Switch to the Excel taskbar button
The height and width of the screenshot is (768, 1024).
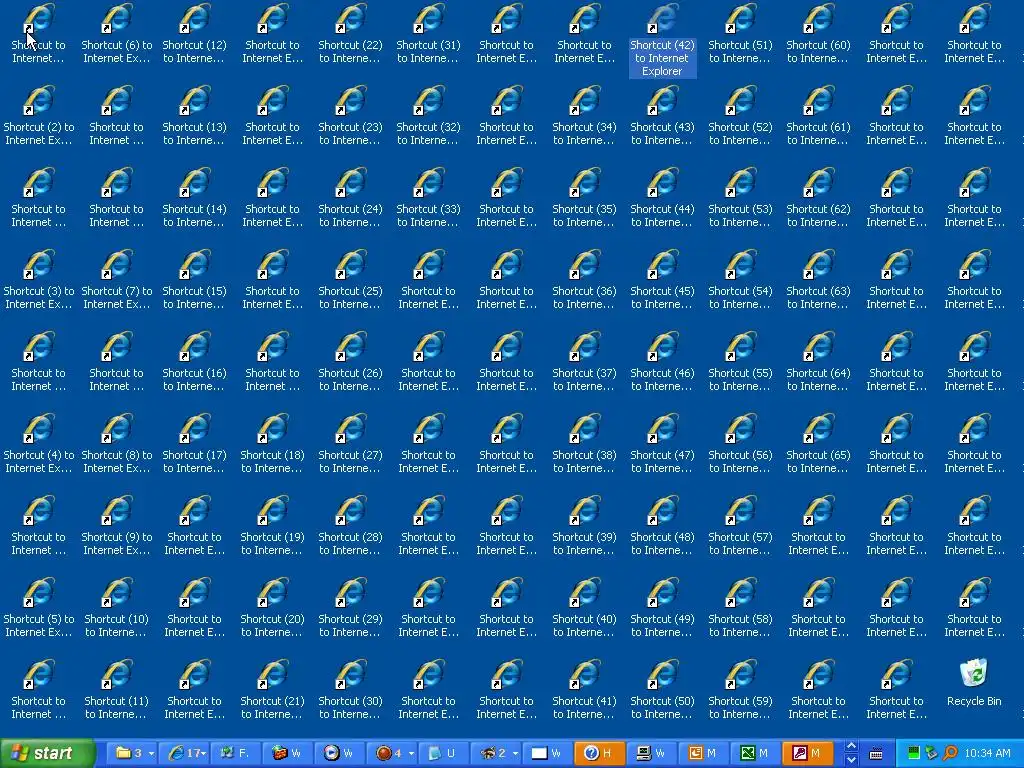click(x=755, y=753)
